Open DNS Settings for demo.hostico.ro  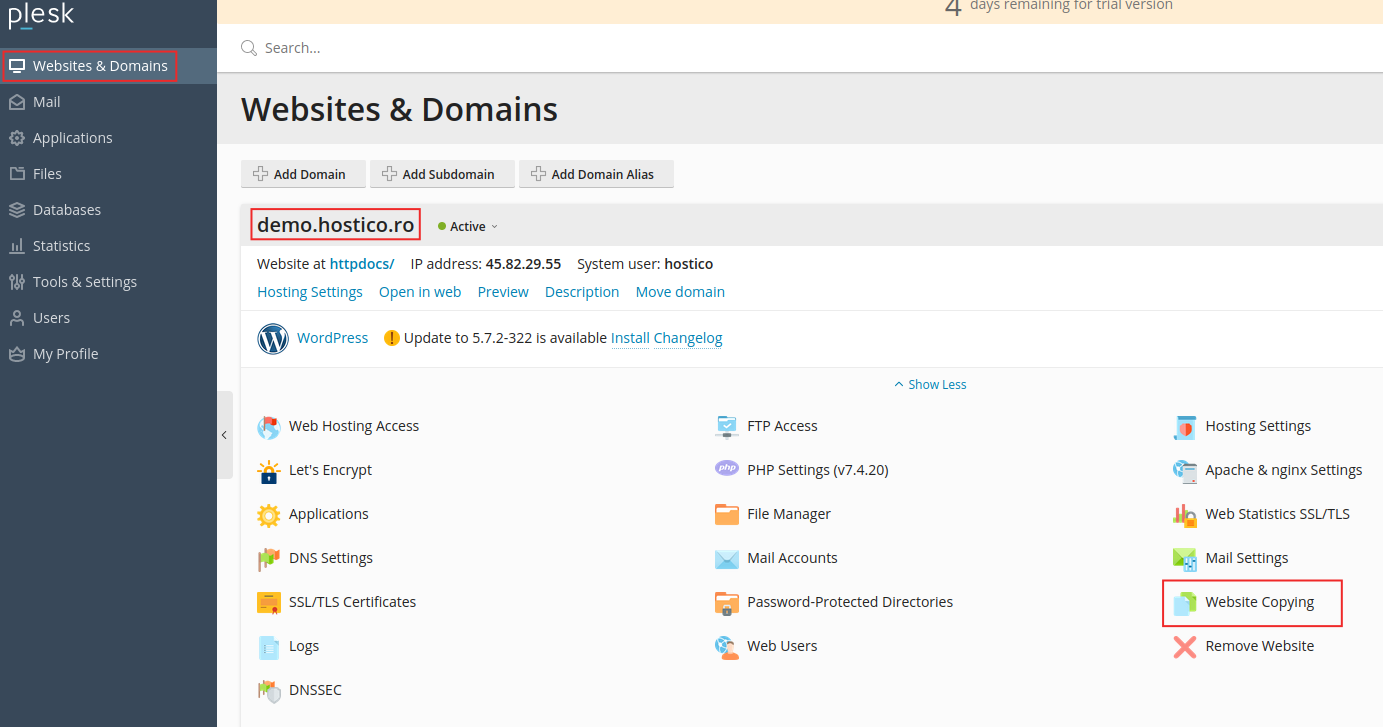click(329, 558)
